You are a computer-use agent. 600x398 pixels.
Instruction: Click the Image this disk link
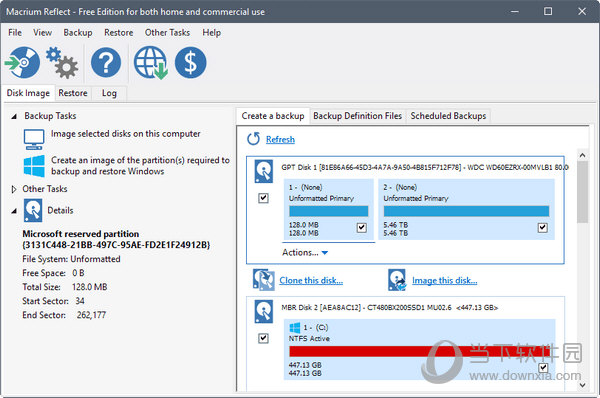pos(445,281)
